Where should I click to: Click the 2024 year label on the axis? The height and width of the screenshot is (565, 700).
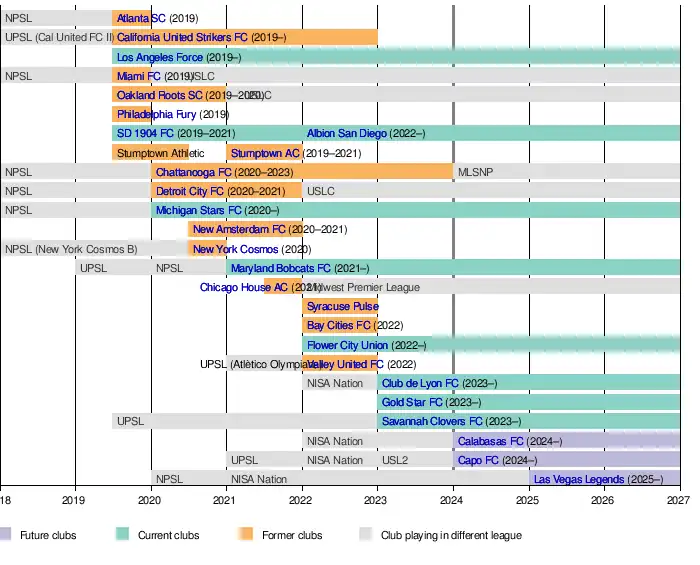(x=452, y=499)
